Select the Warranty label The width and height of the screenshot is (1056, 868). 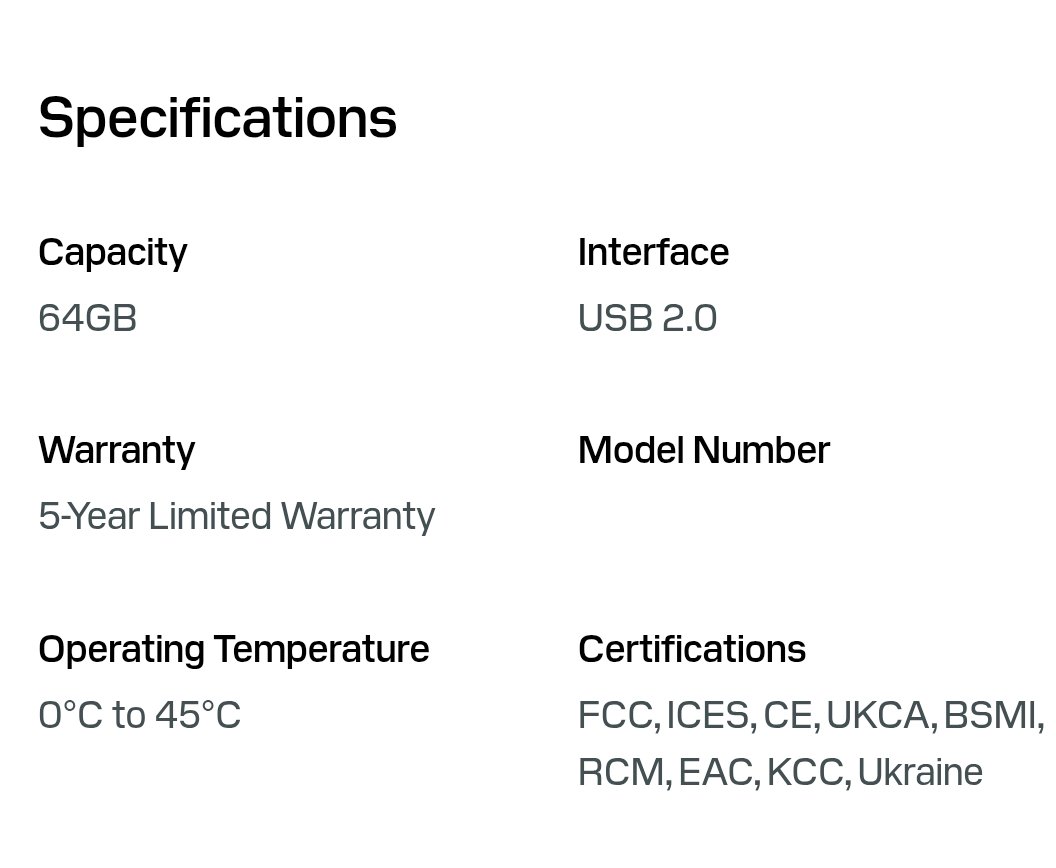[116, 450]
